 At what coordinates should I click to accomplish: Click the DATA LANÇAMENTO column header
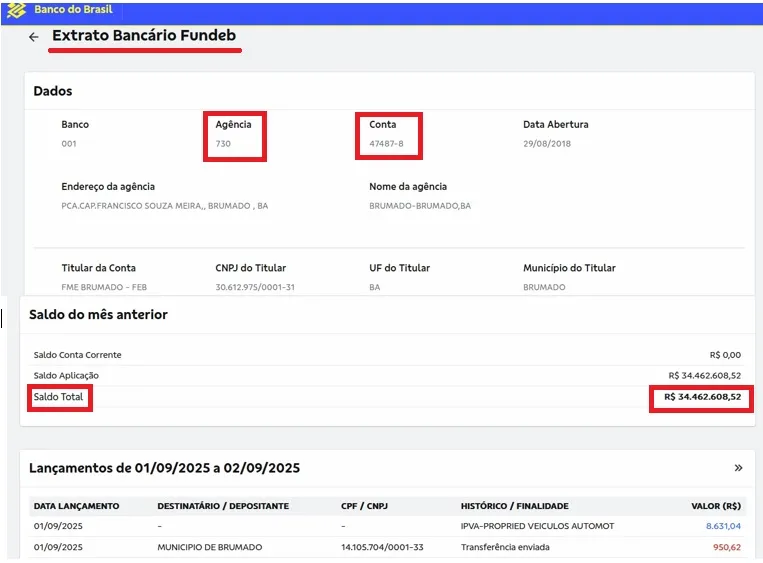pyautogui.click(x=76, y=506)
